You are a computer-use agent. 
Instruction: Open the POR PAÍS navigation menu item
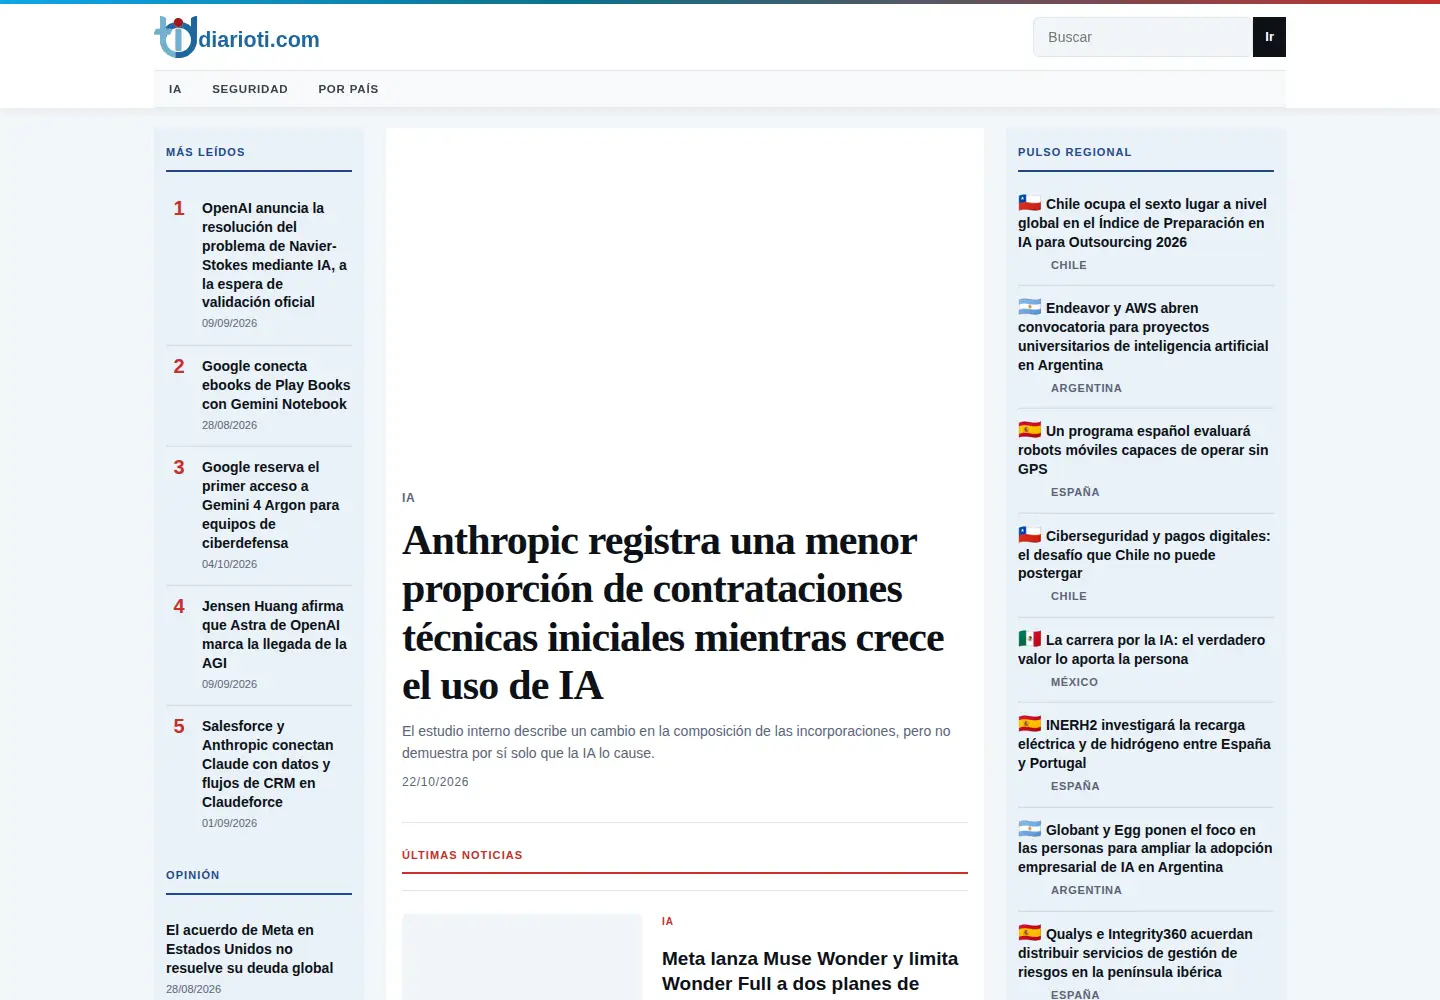coord(348,89)
